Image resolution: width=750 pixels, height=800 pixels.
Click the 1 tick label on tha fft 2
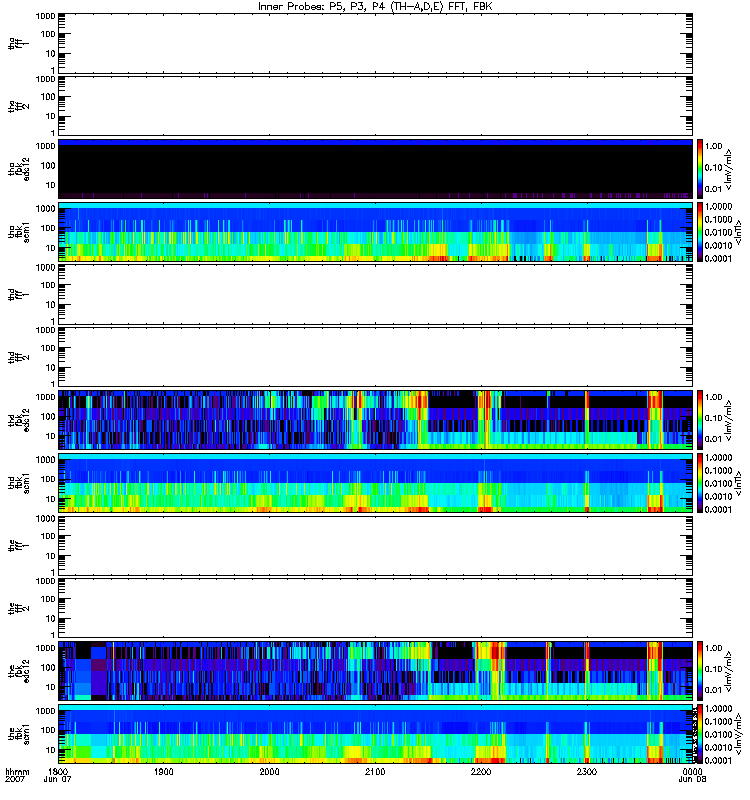click(x=53, y=133)
